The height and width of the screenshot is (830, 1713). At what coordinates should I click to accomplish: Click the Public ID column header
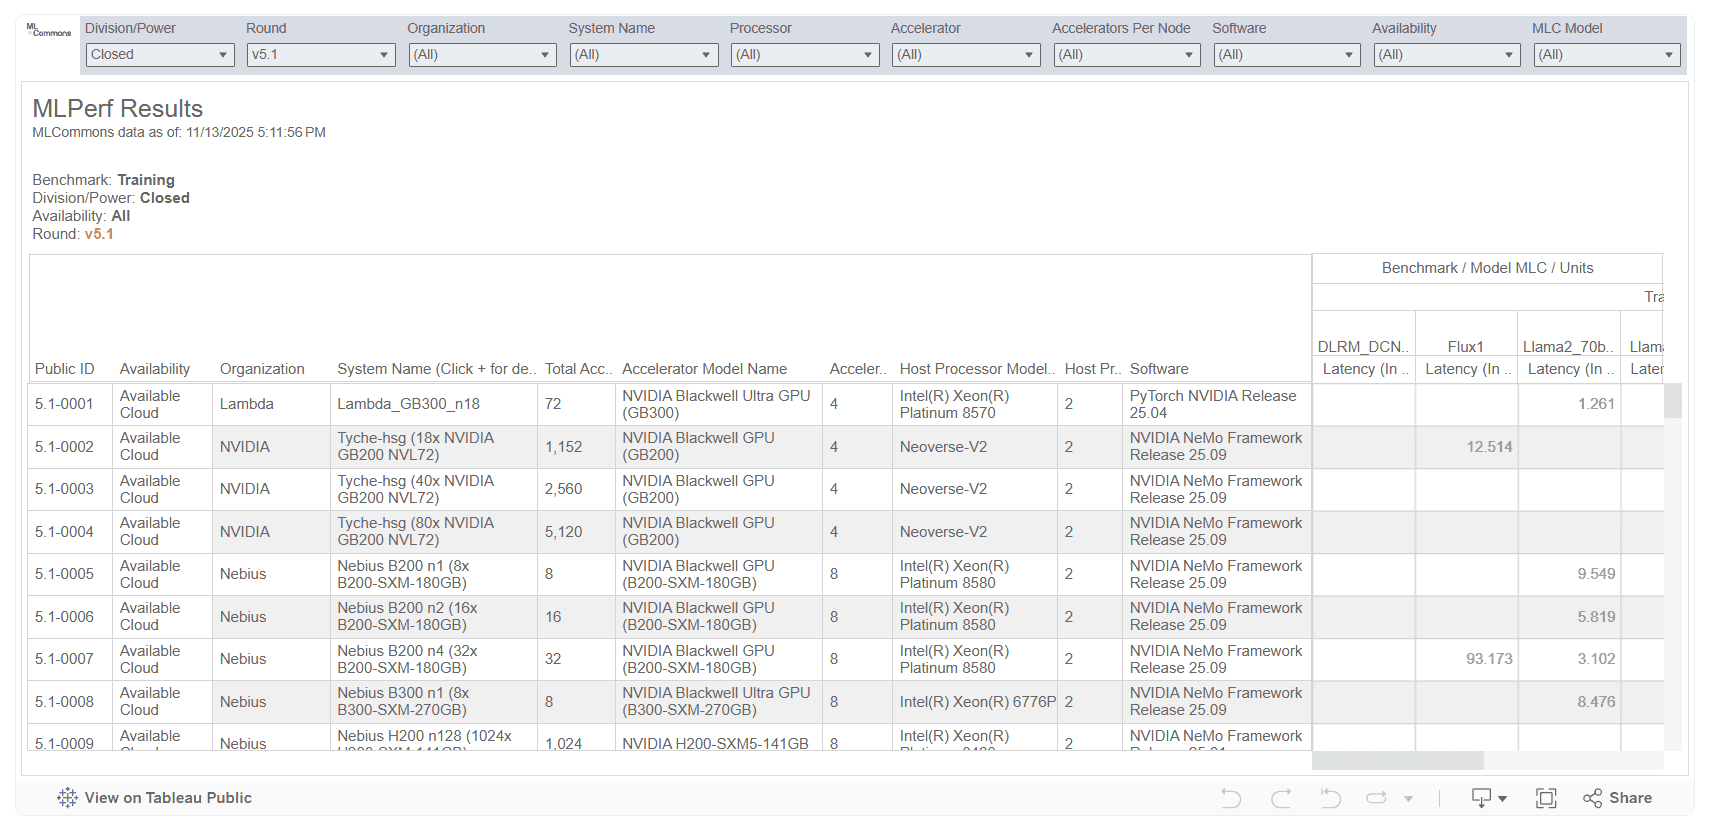point(65,369)
